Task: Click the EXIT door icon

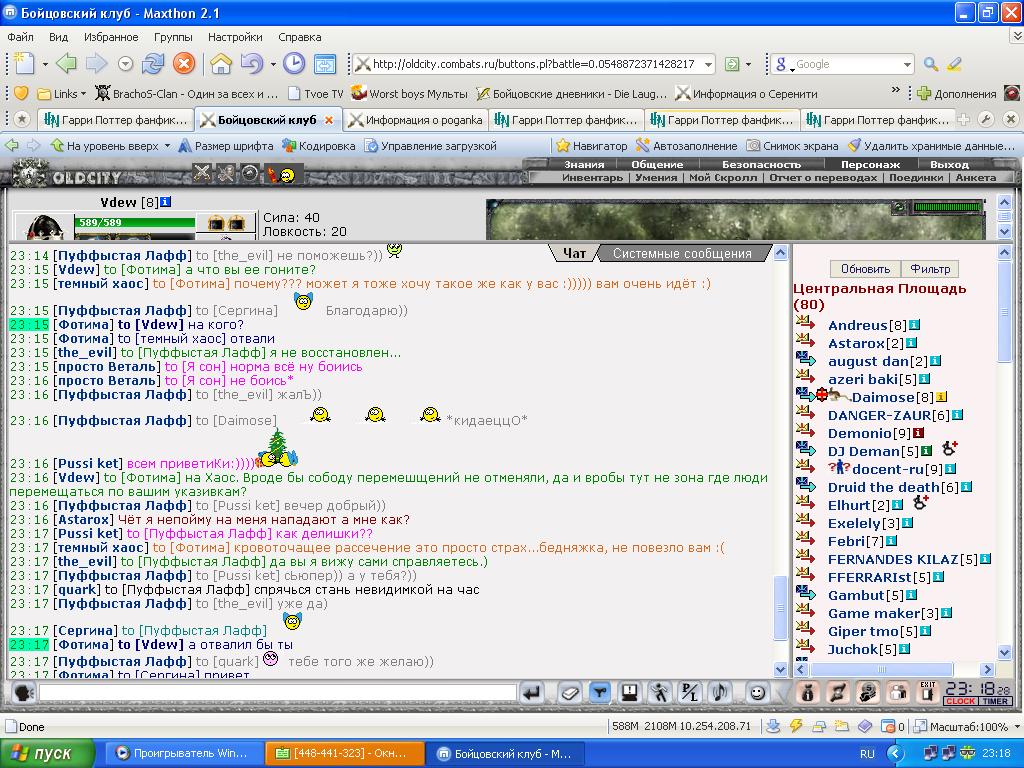Action: [927, 692]
